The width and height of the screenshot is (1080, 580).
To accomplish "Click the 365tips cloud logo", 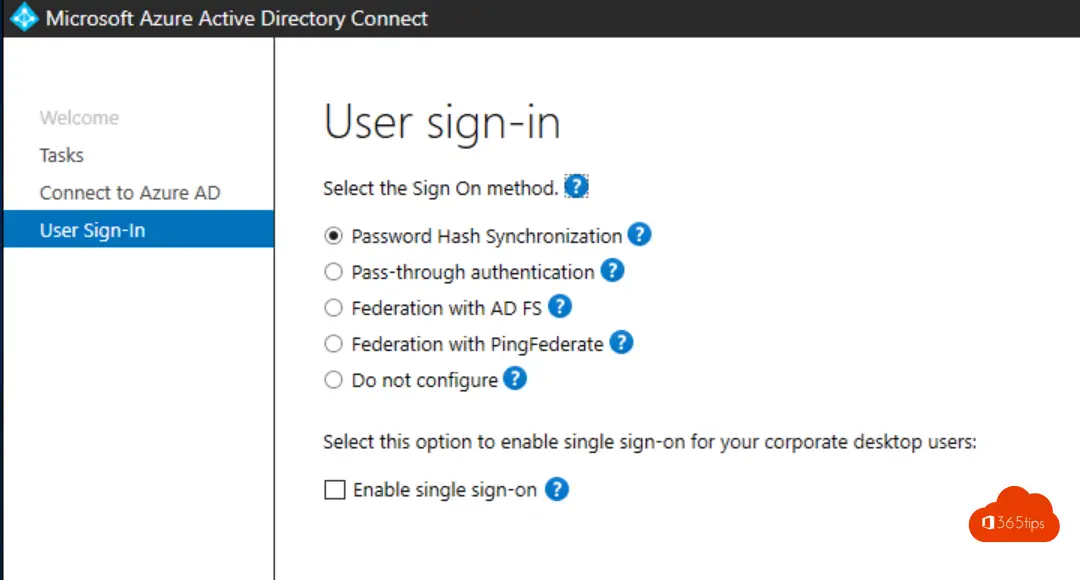I will (x=1013, y=516).
